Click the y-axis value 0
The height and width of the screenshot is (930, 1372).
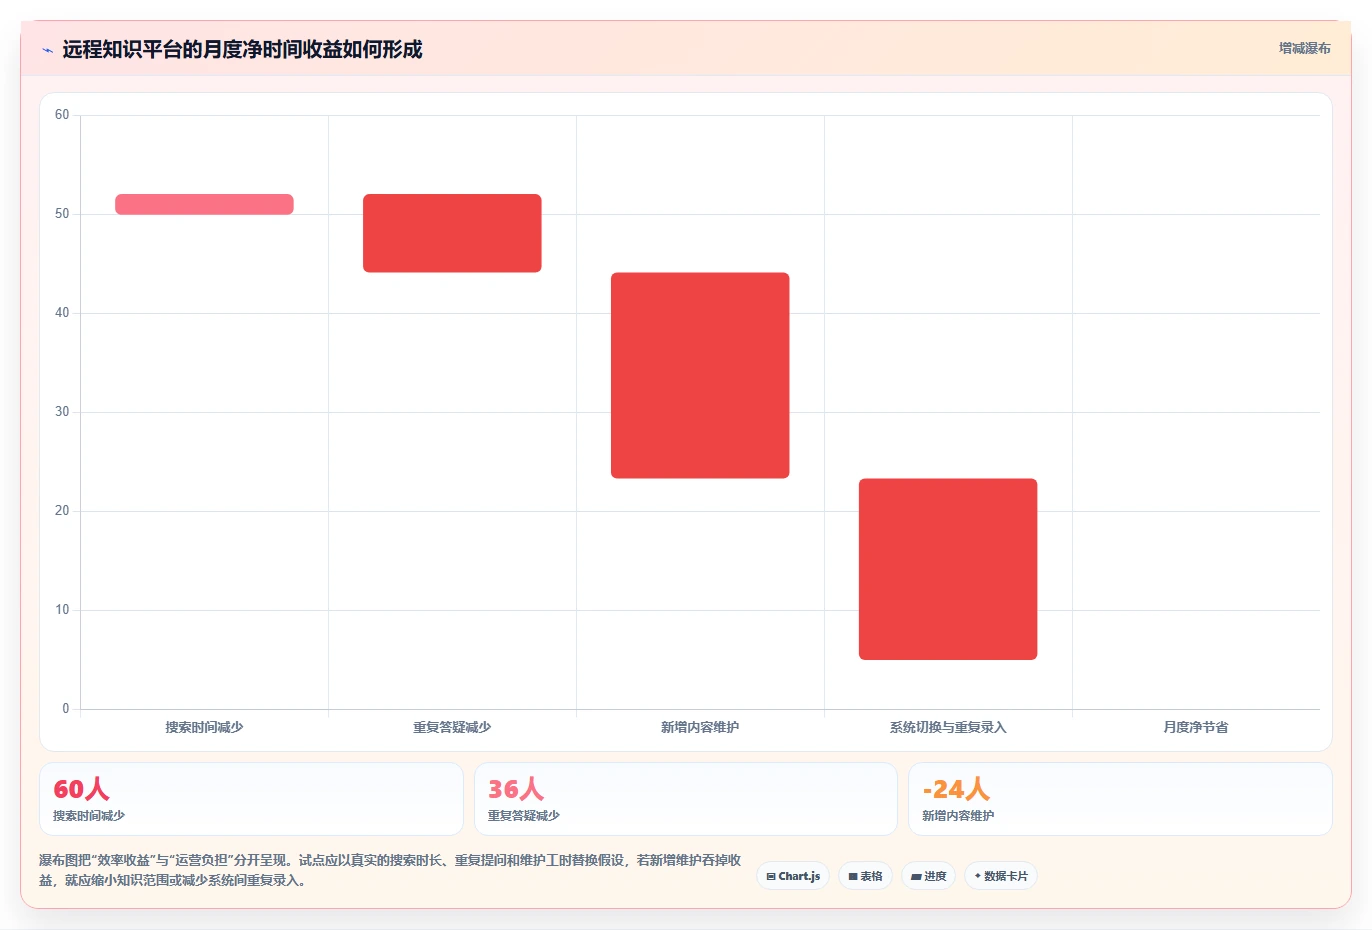click(66, 709)
